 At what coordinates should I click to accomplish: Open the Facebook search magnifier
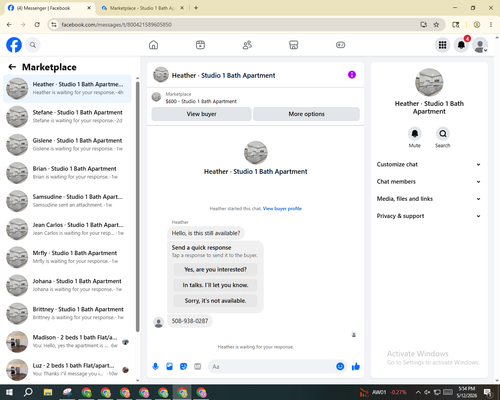[33, 45]
